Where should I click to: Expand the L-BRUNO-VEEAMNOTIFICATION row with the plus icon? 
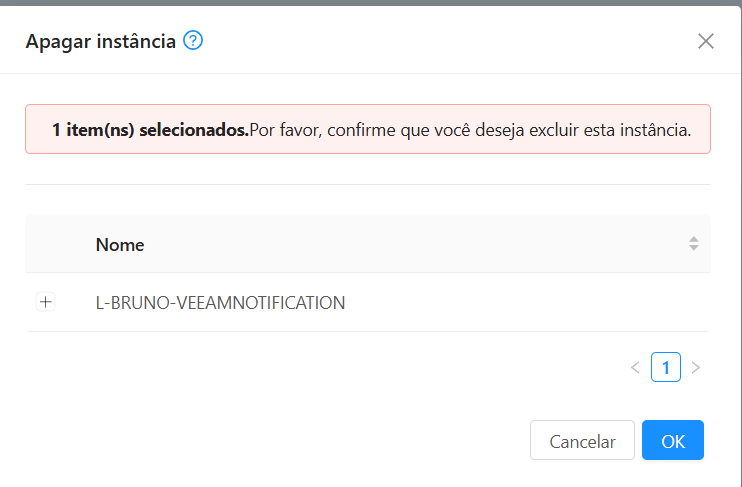[45, 302]
